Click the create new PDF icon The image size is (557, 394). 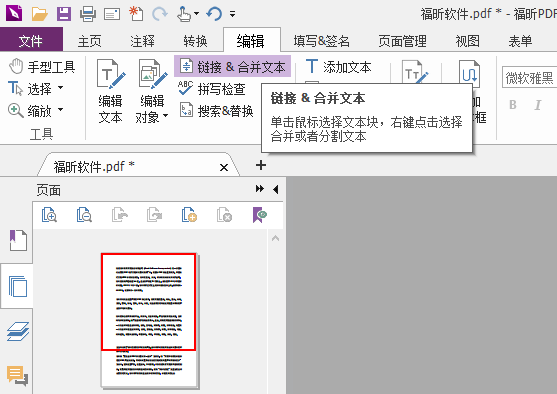tap(136, 14)
